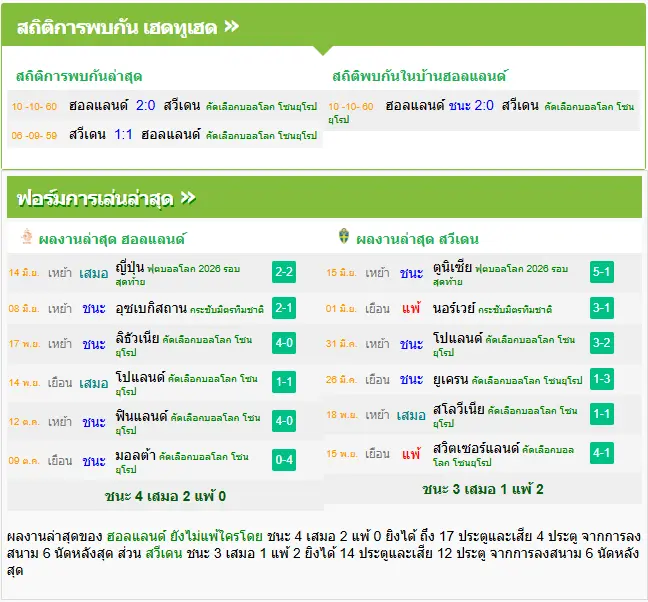The image size is (648, 602).
Task: Click the 1-1 score badge in Holland's Poland row
Action: (284, 382)
